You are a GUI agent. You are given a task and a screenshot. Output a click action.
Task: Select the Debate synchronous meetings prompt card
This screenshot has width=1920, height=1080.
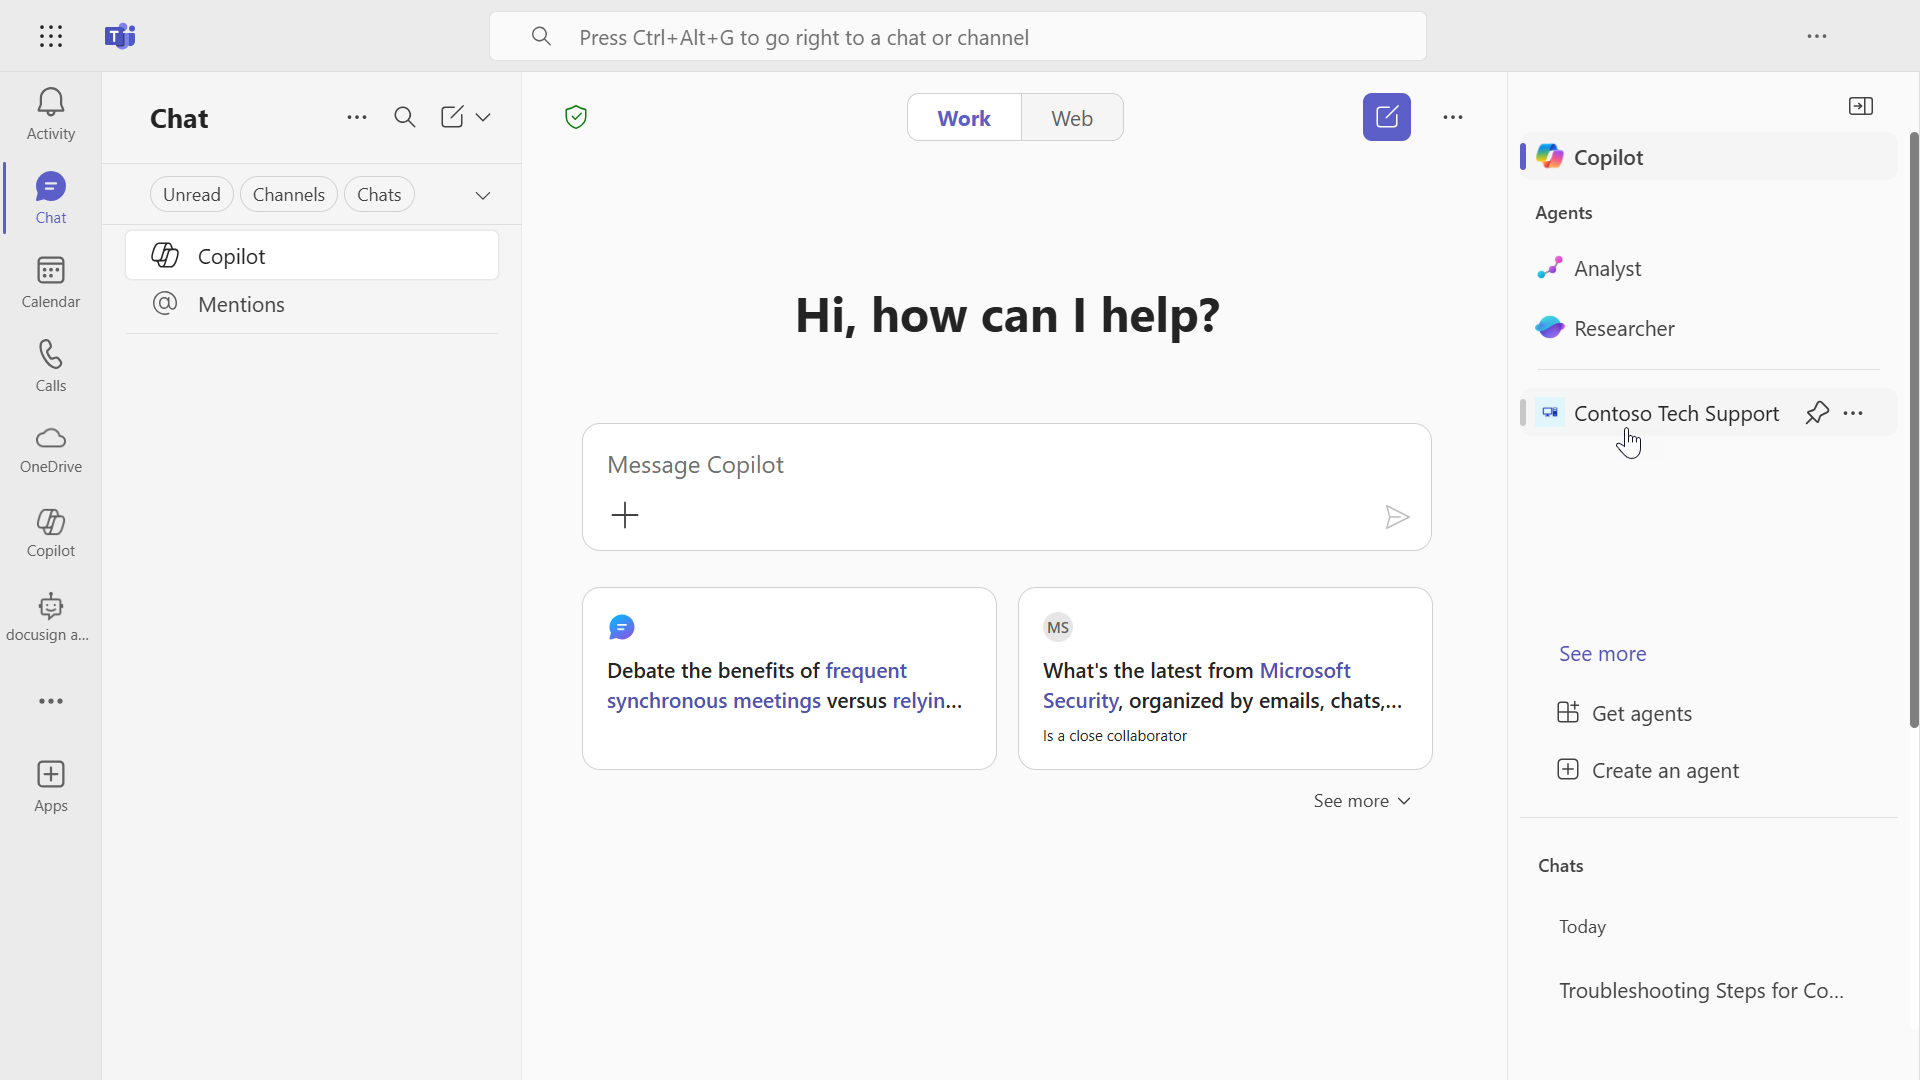point(789,678)
